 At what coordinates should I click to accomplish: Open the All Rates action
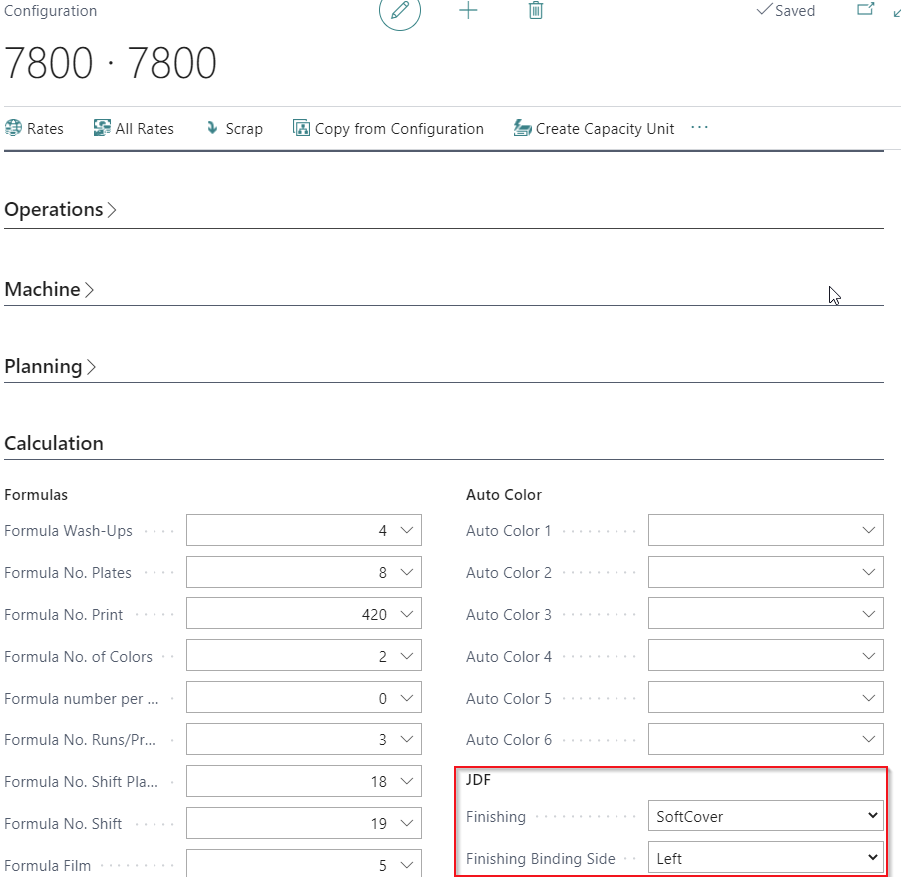(134, 128)
